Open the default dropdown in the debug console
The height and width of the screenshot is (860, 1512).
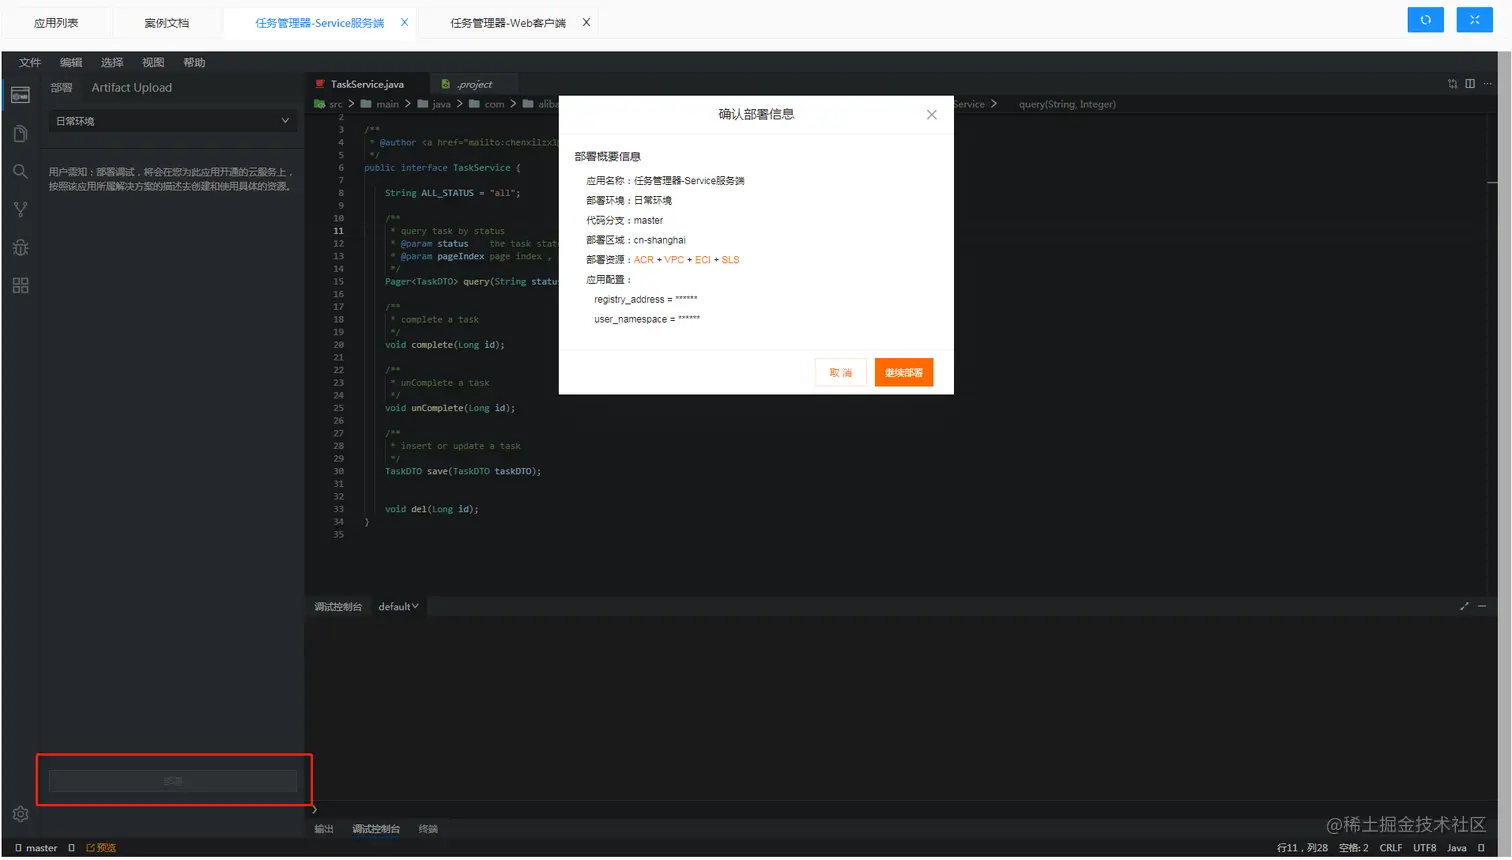coord(398,607)
